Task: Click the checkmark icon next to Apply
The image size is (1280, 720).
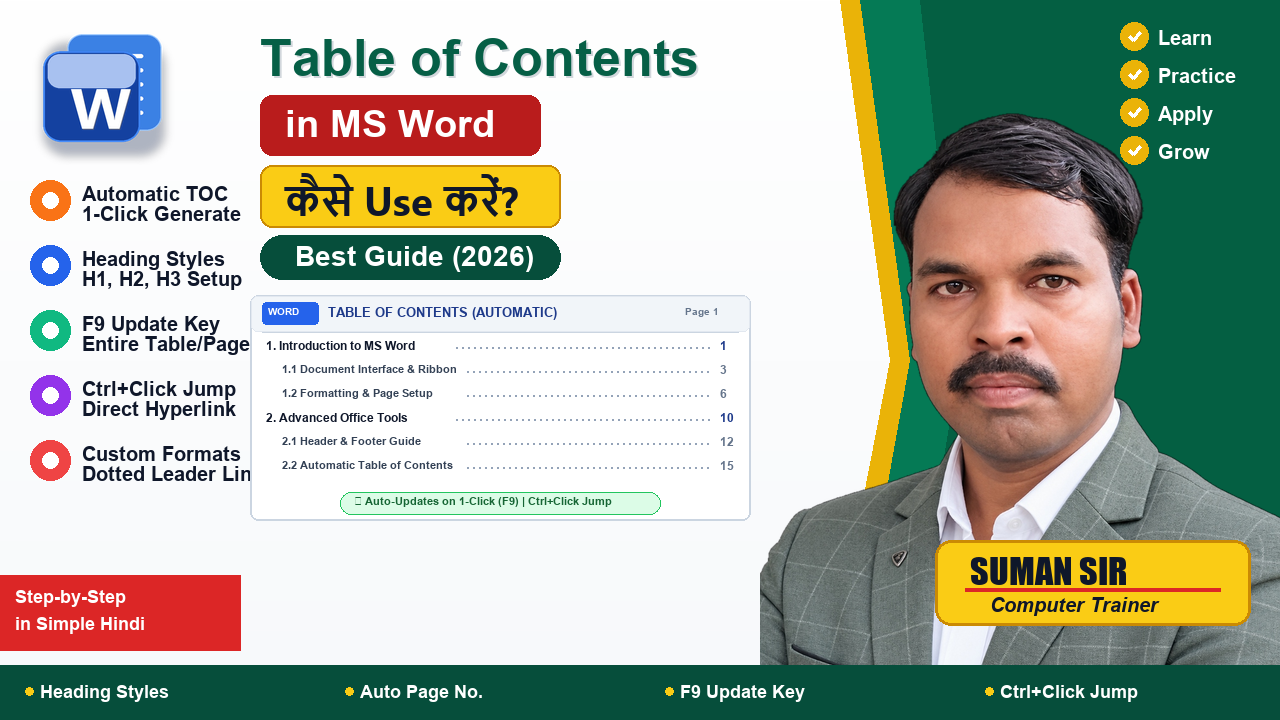Action: [x=1134, y=113]
